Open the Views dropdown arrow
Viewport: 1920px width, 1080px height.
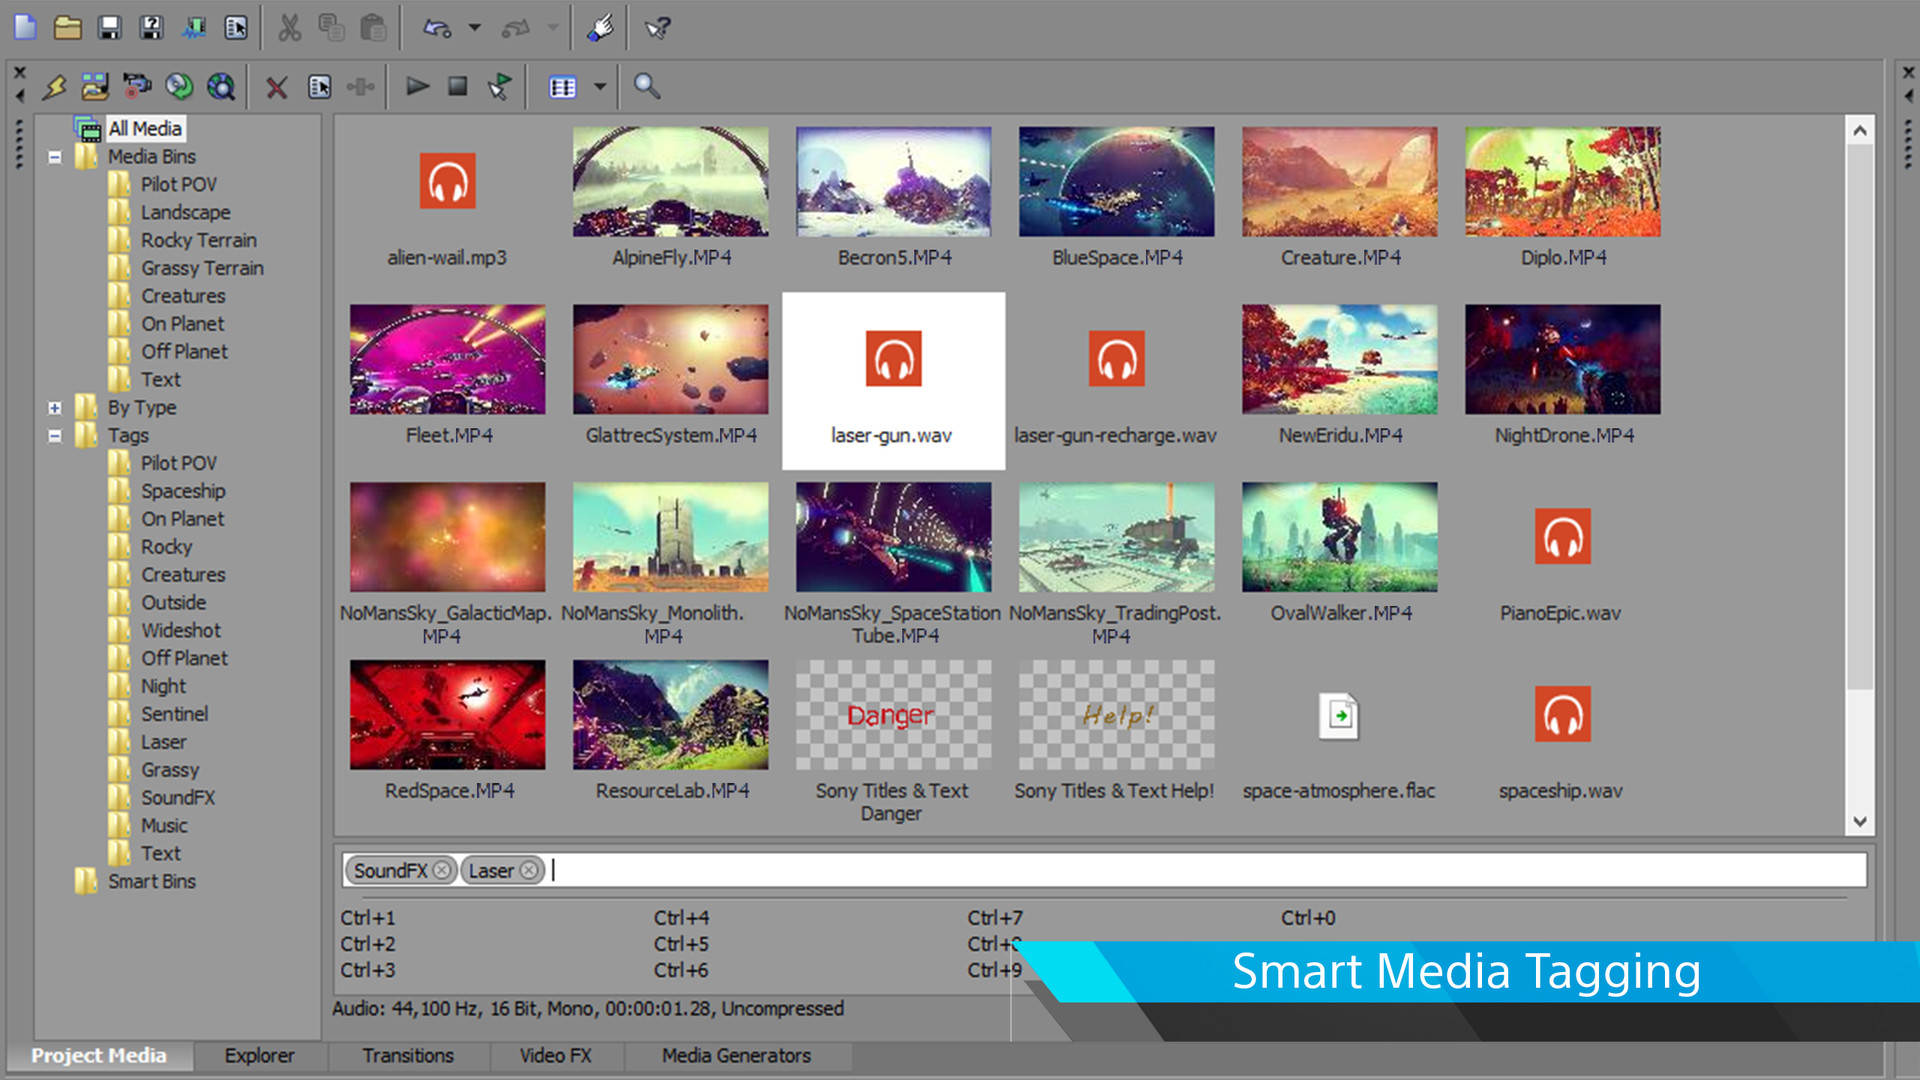click(x=600, y=87)
